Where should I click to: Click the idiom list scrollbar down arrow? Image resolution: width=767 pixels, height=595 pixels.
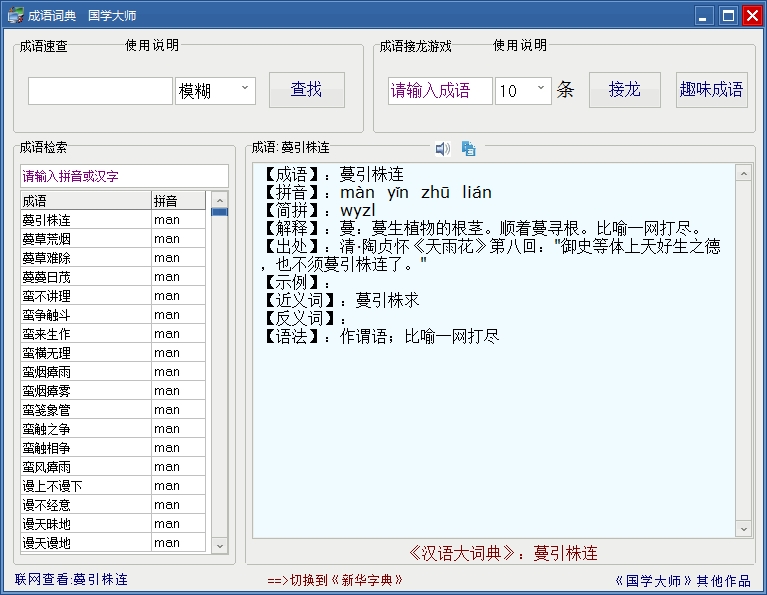[220, 546]
